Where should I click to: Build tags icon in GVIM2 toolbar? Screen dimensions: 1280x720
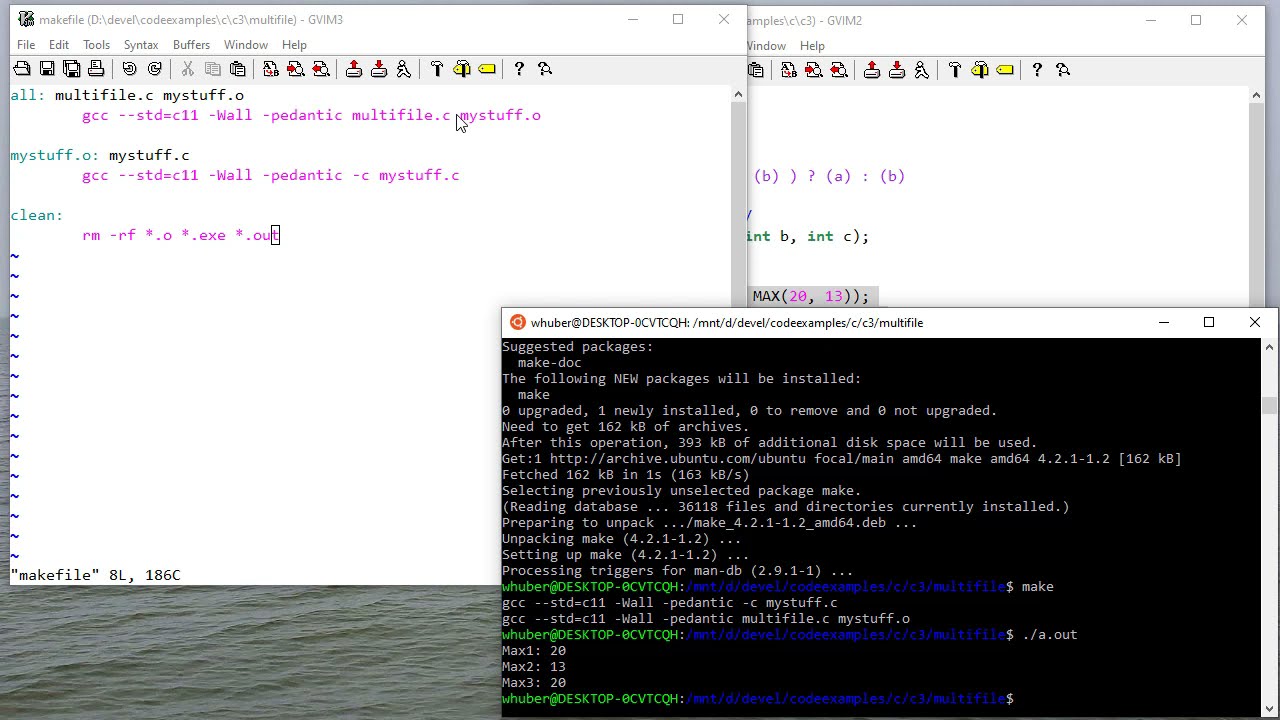tap(980, 70)
